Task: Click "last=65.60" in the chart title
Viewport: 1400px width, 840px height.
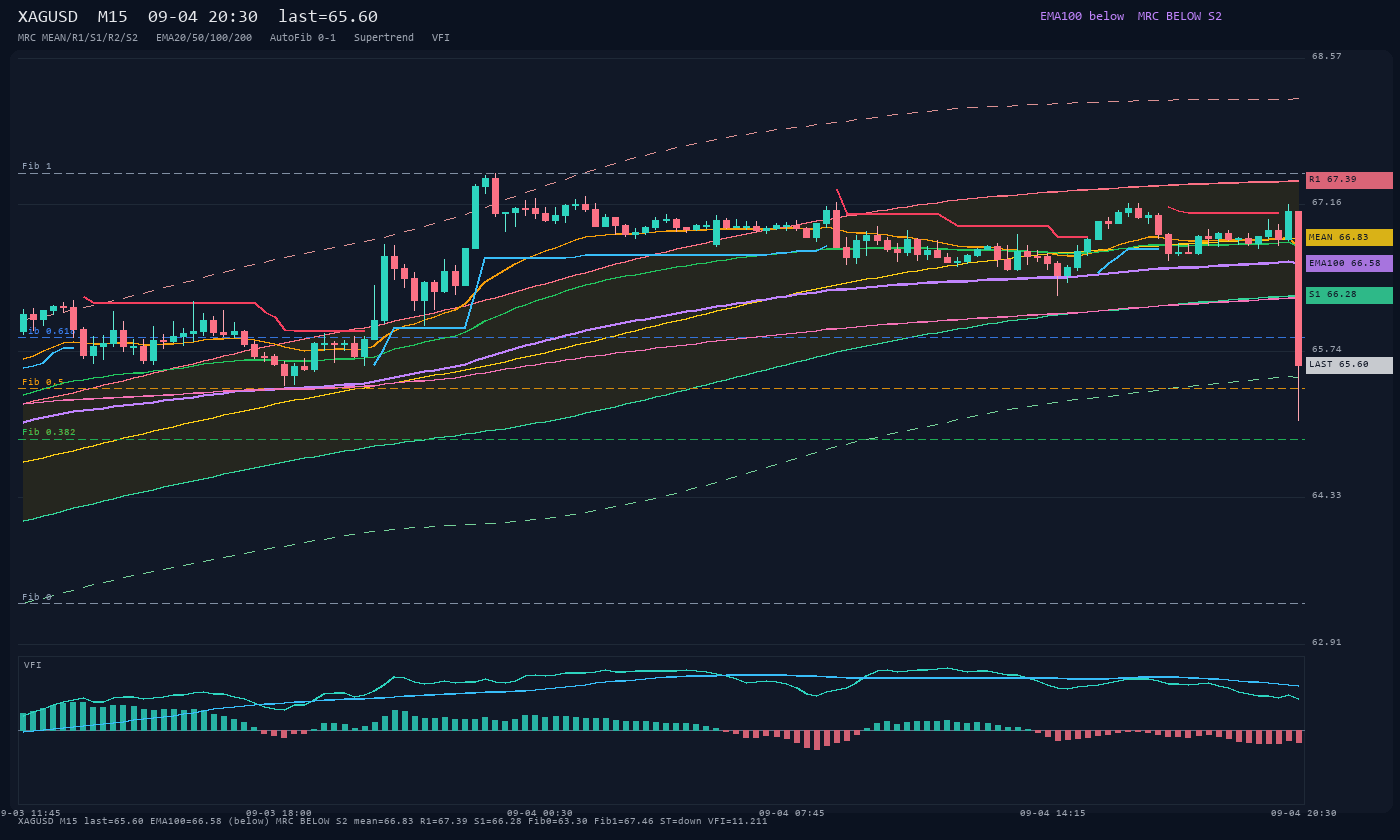Action: click(x=328, y=17)
